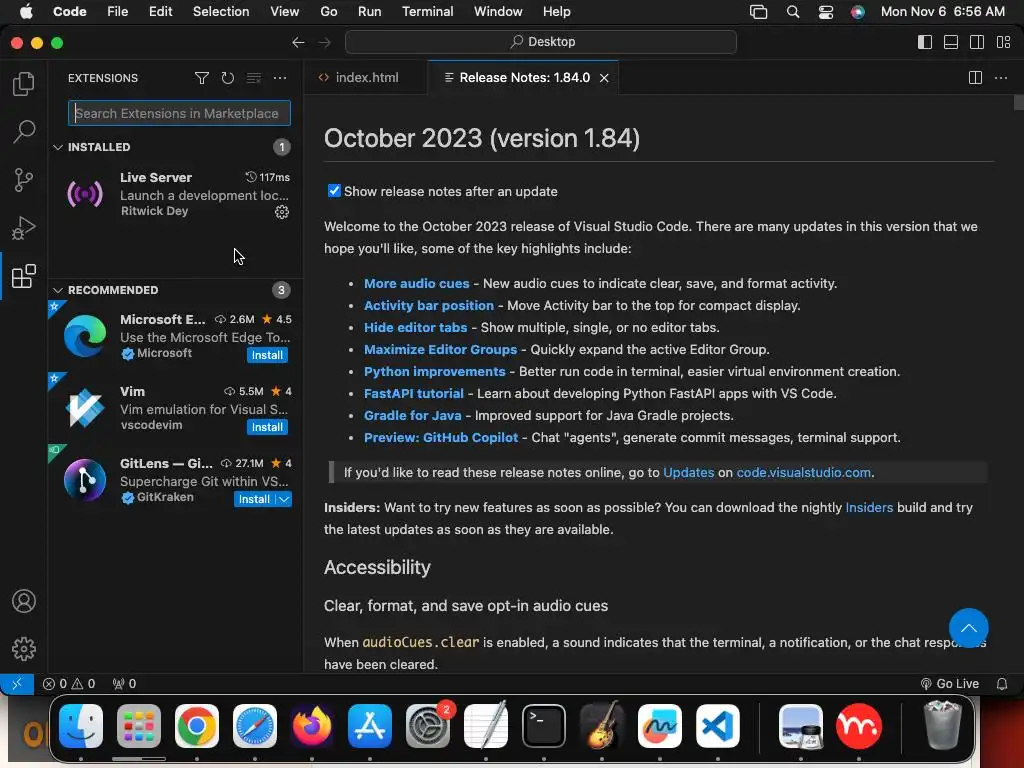This screenshot has width=1024, height=768.
Task: Open GitLens Install dropdown arrow
Action: coord(284,499)
